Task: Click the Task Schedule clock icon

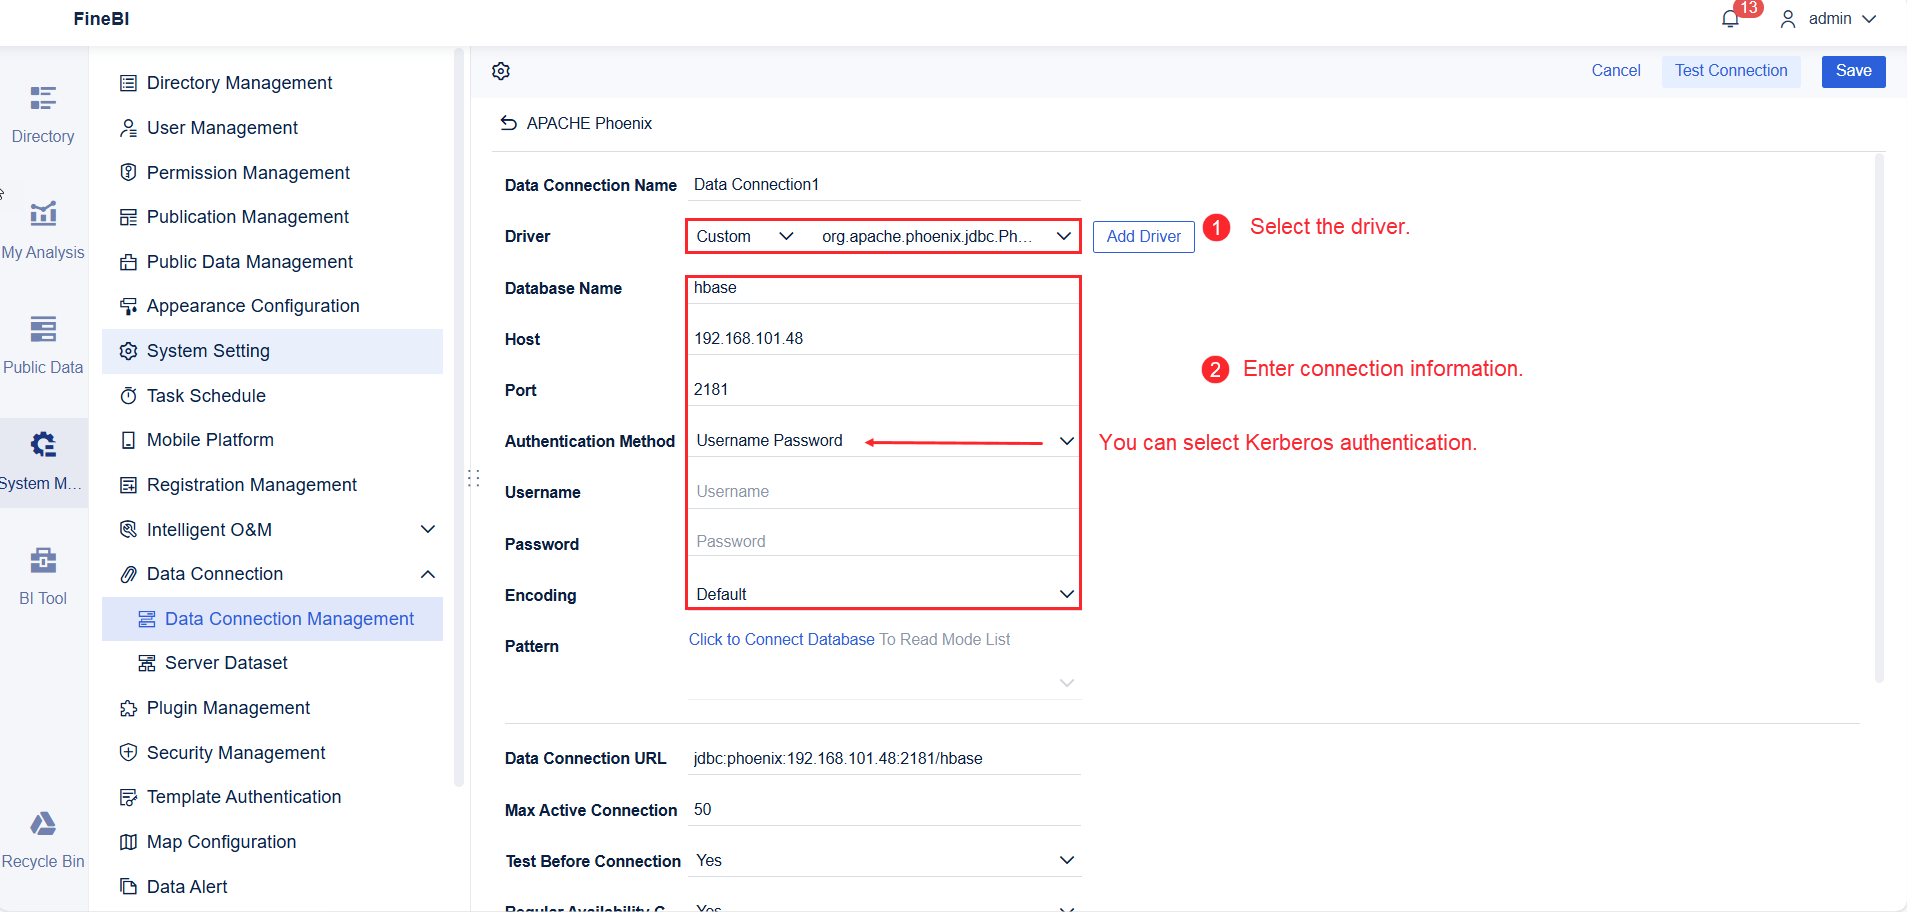Action: 128,396
